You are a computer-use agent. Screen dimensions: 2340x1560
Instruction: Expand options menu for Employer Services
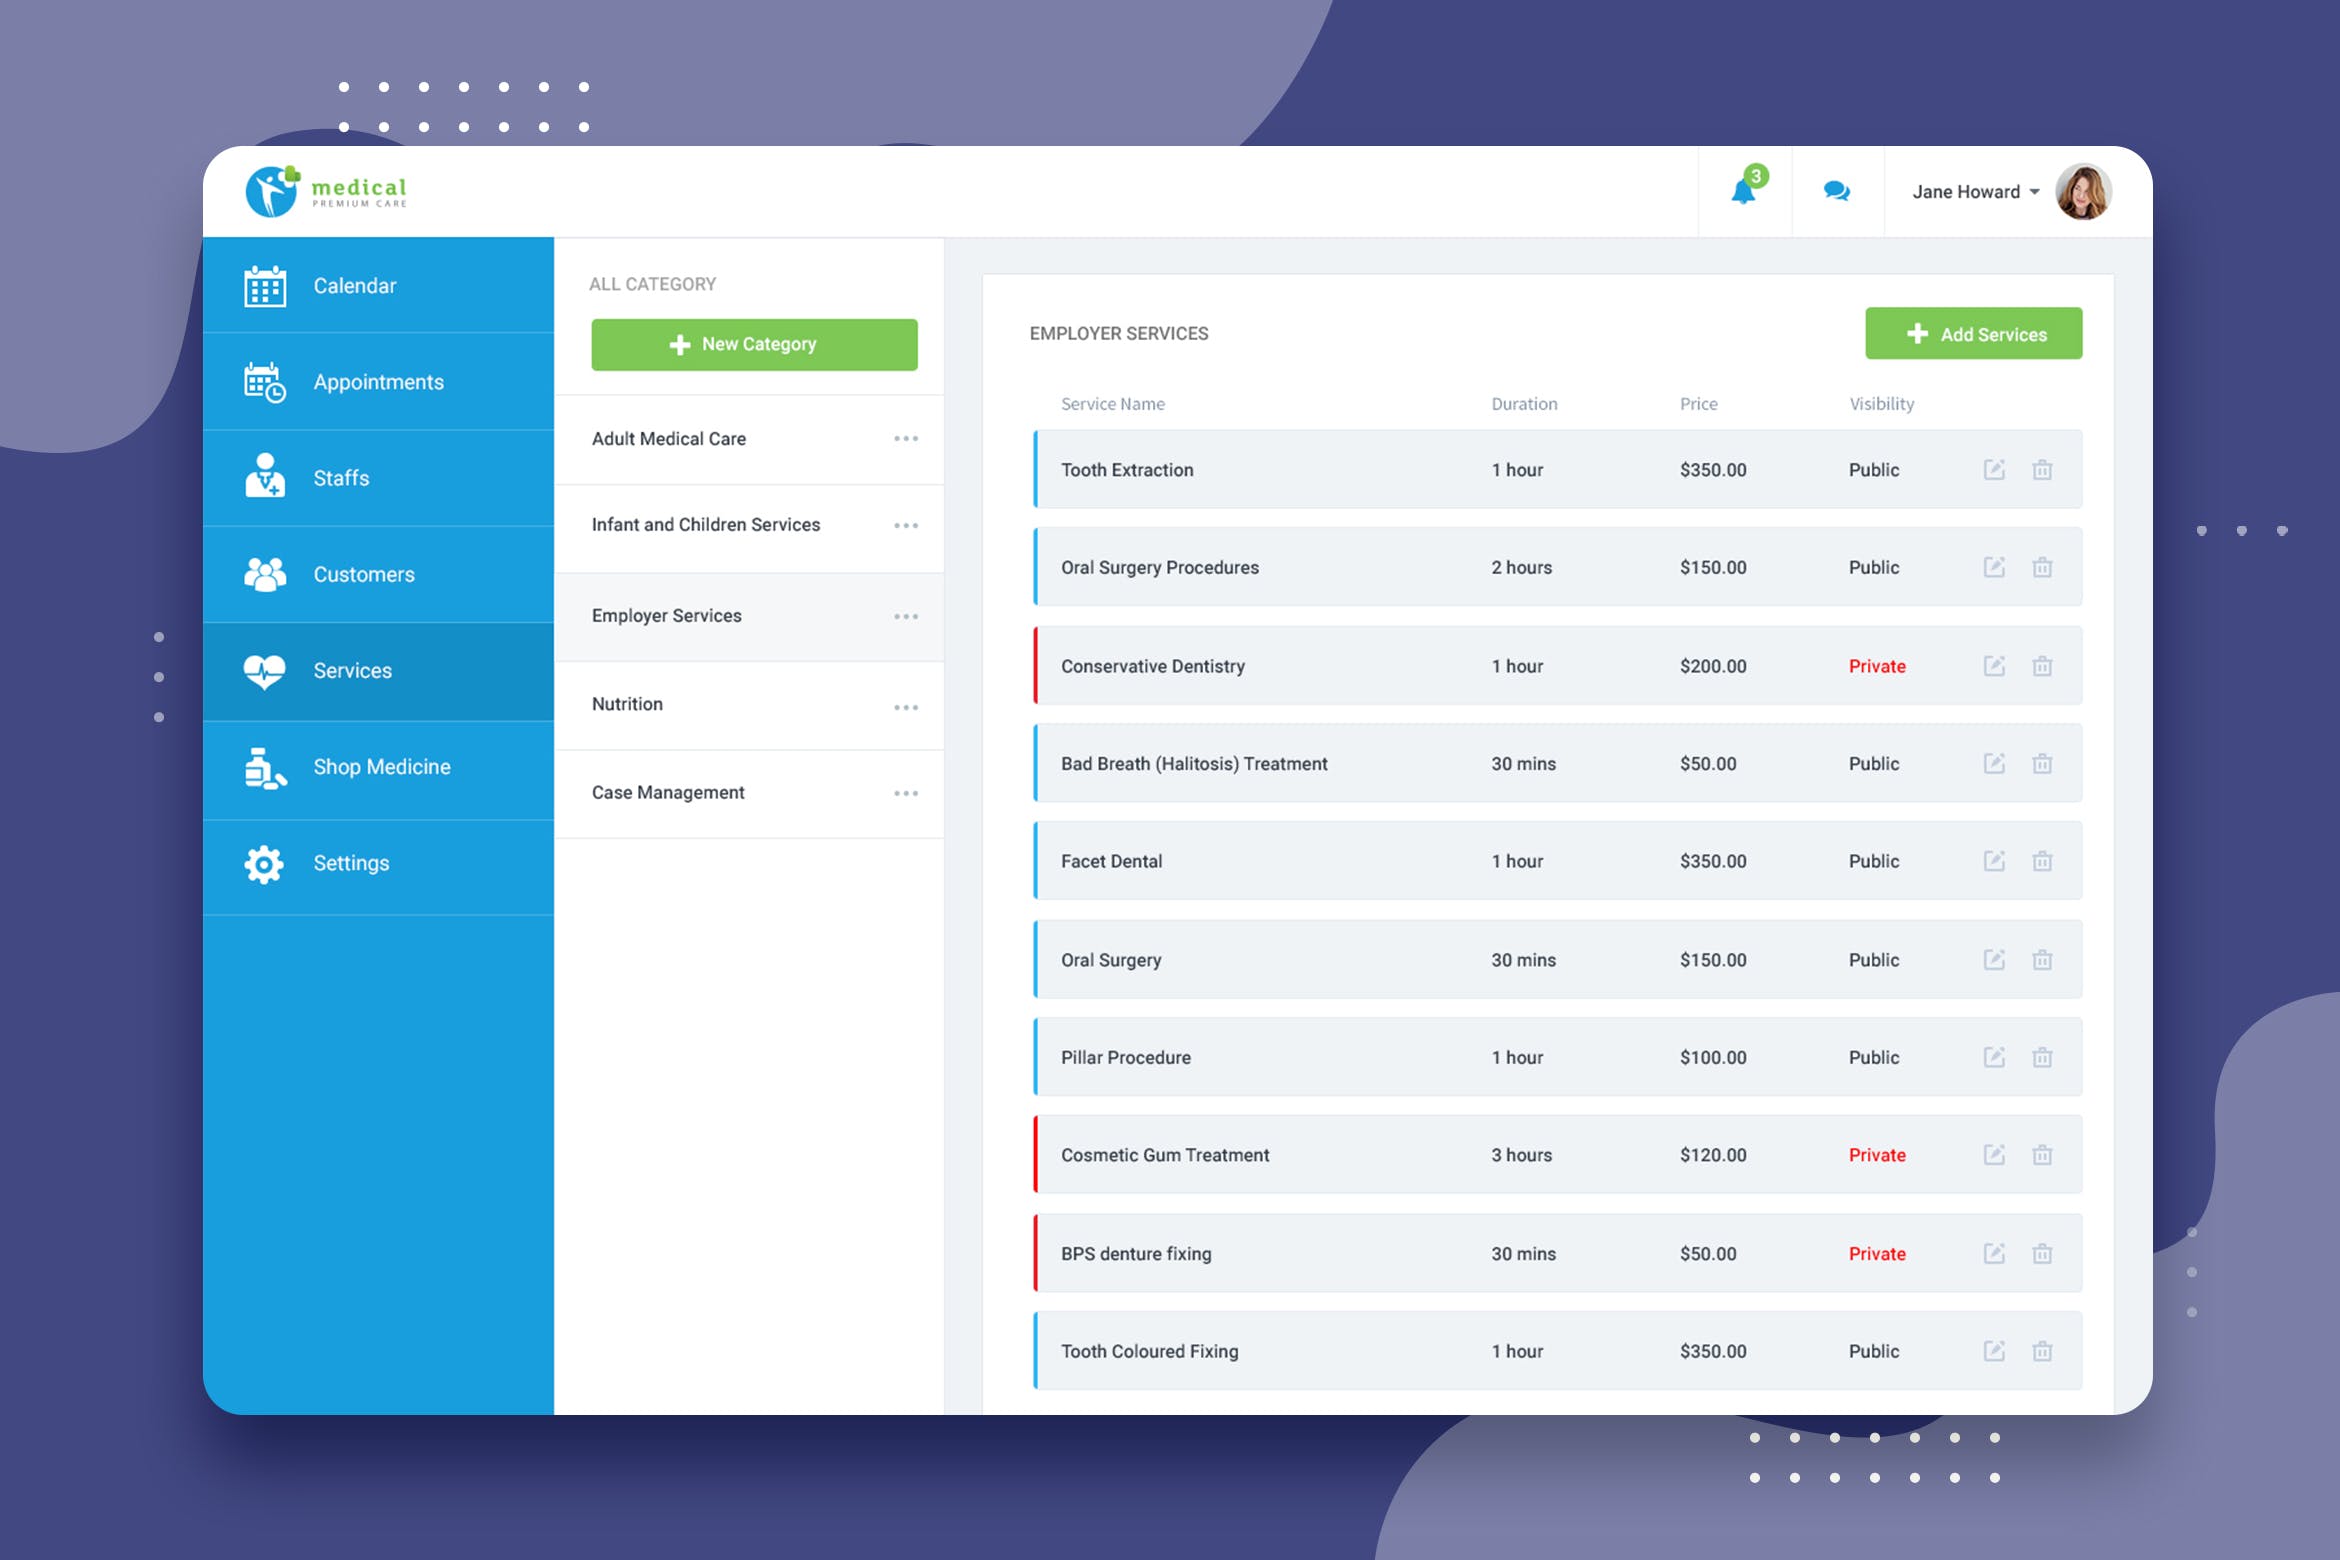[907, 616]
